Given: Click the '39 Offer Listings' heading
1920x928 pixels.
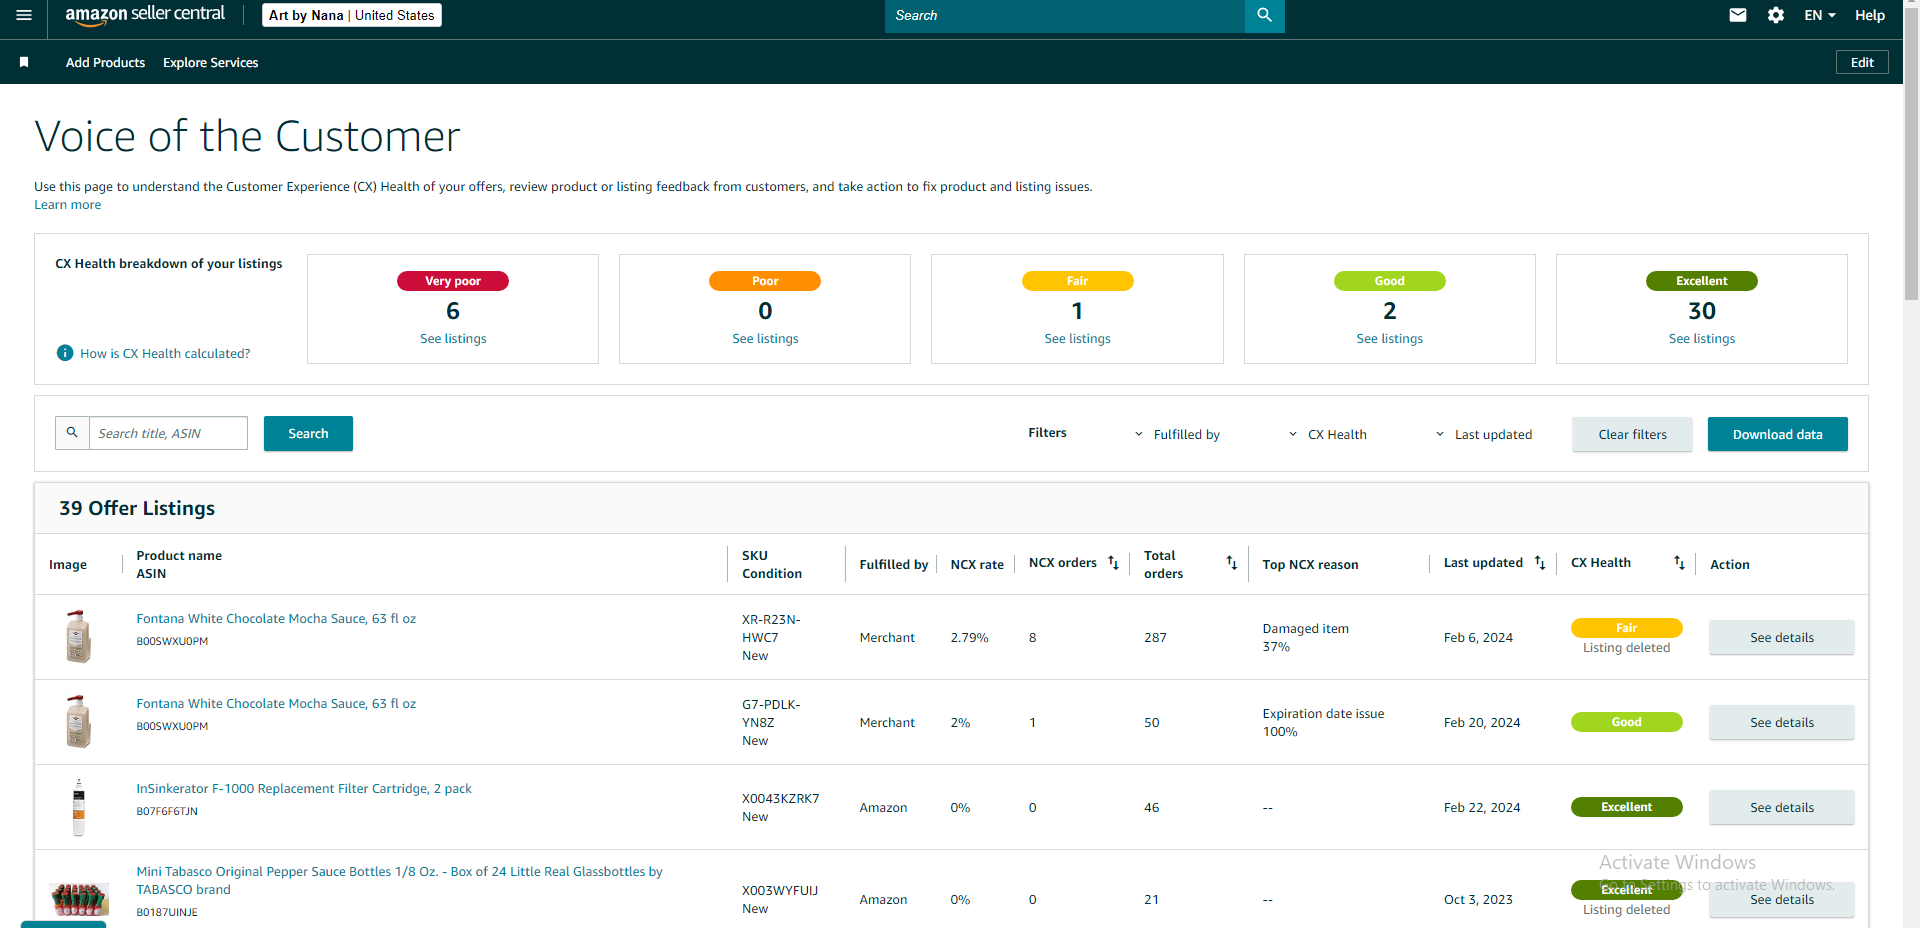Looking at the screenshot, I should coord(137,508).
